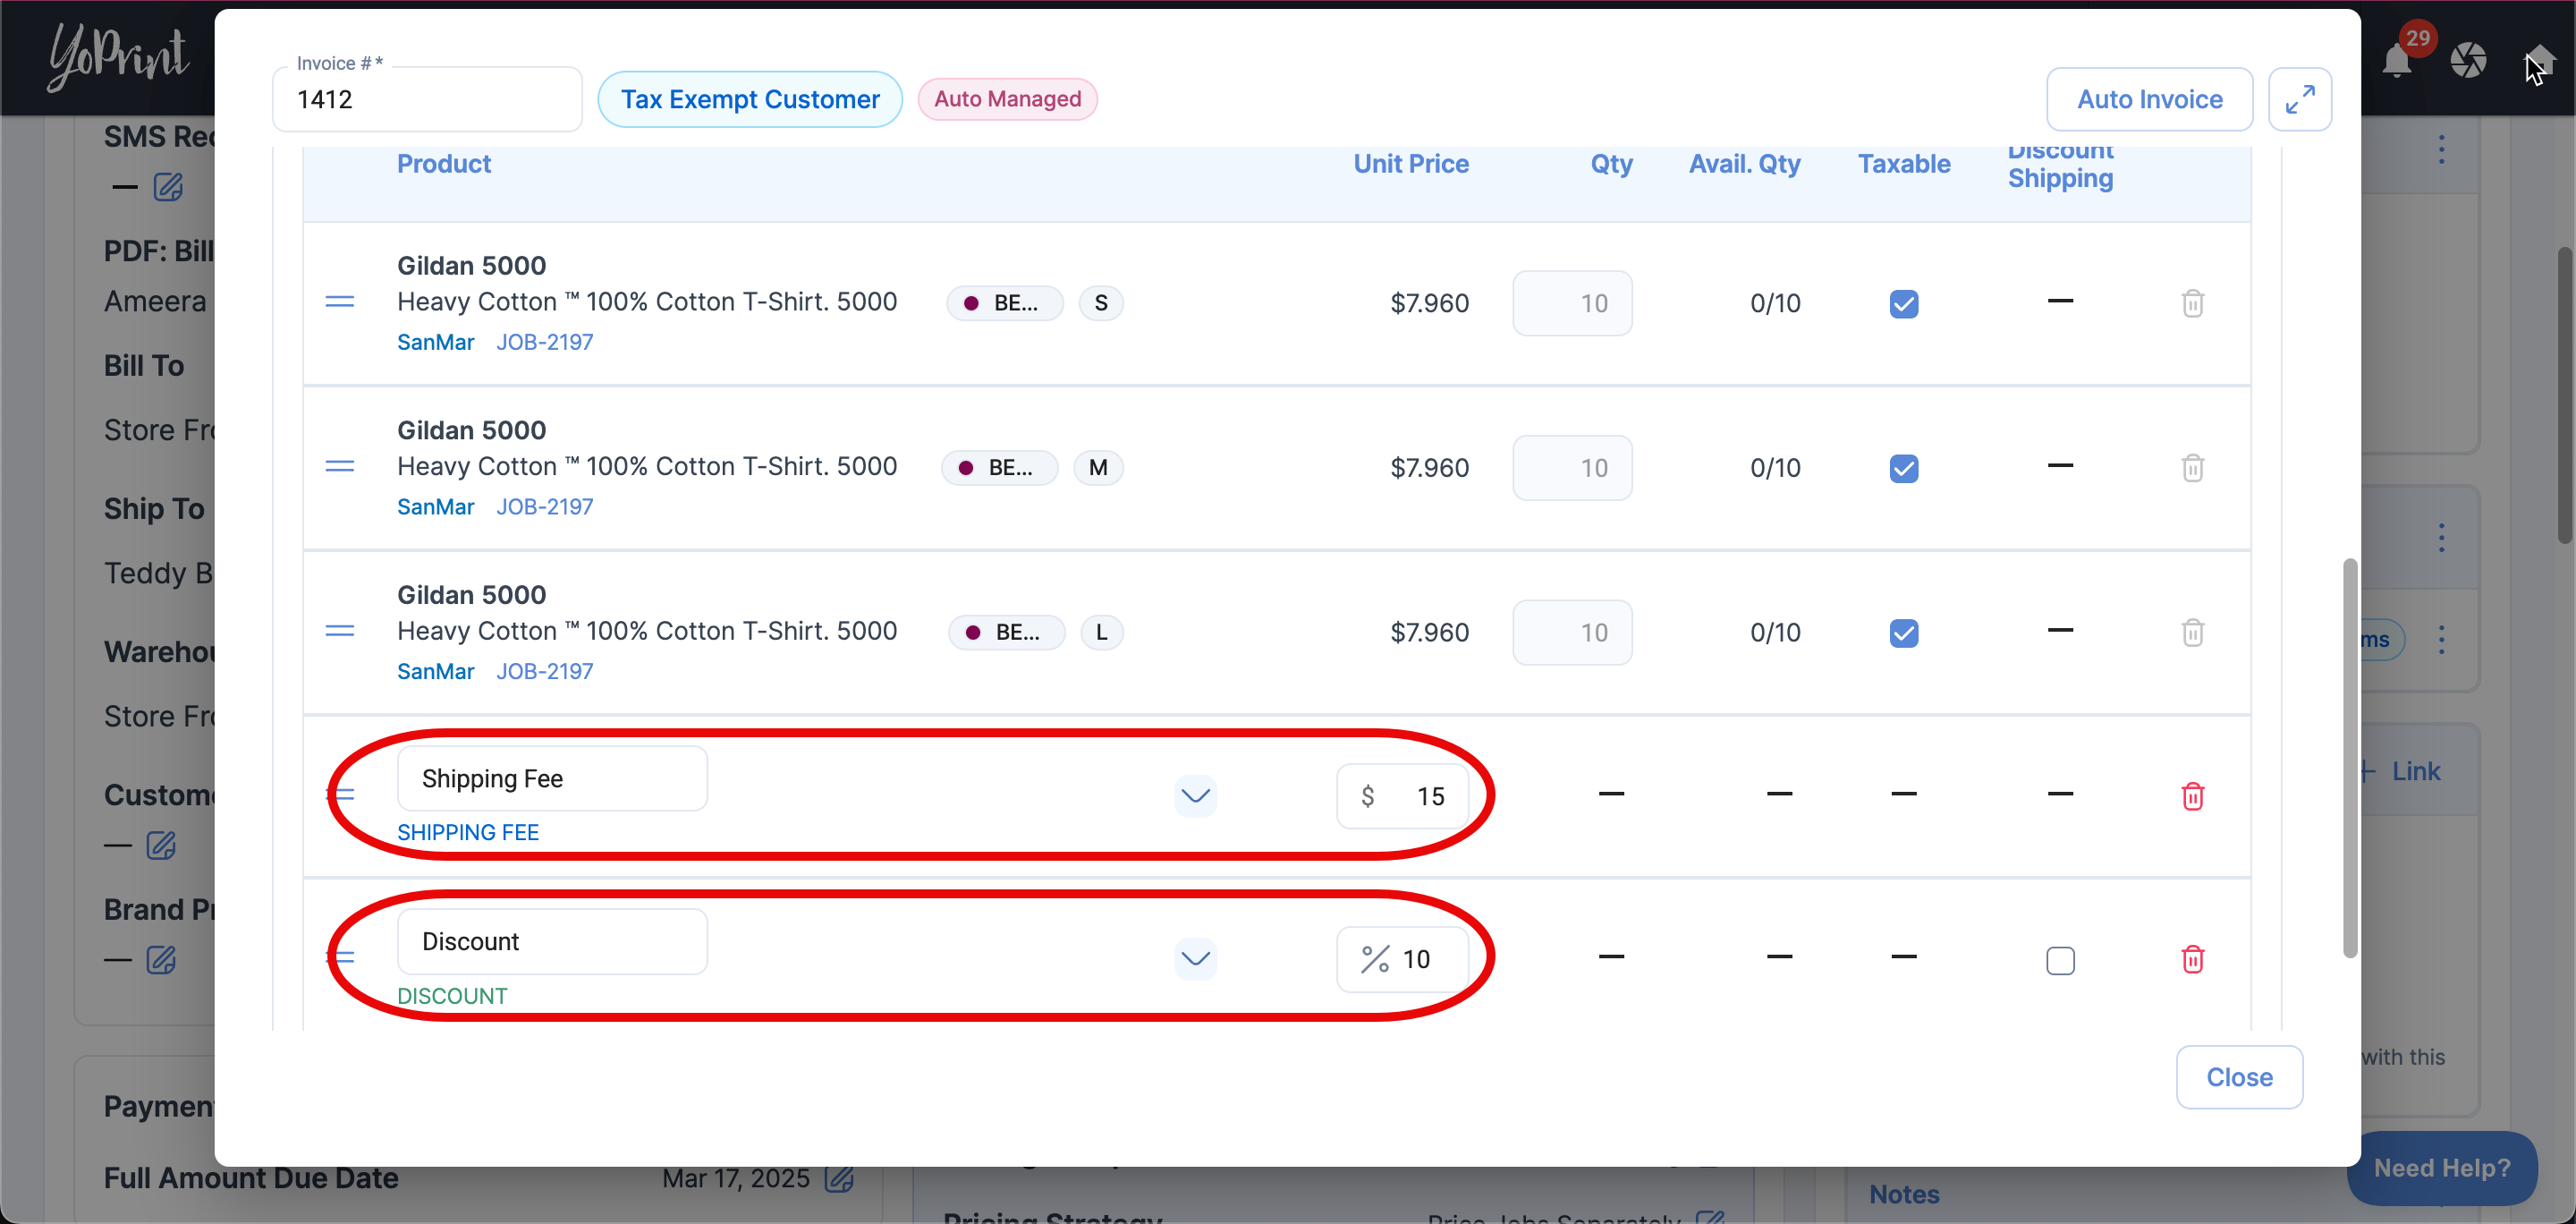Open the top three-dot menu at right
The height and width of the screenshot is (1224, 2576).
pyautogui.click(x=2441, y=150)
